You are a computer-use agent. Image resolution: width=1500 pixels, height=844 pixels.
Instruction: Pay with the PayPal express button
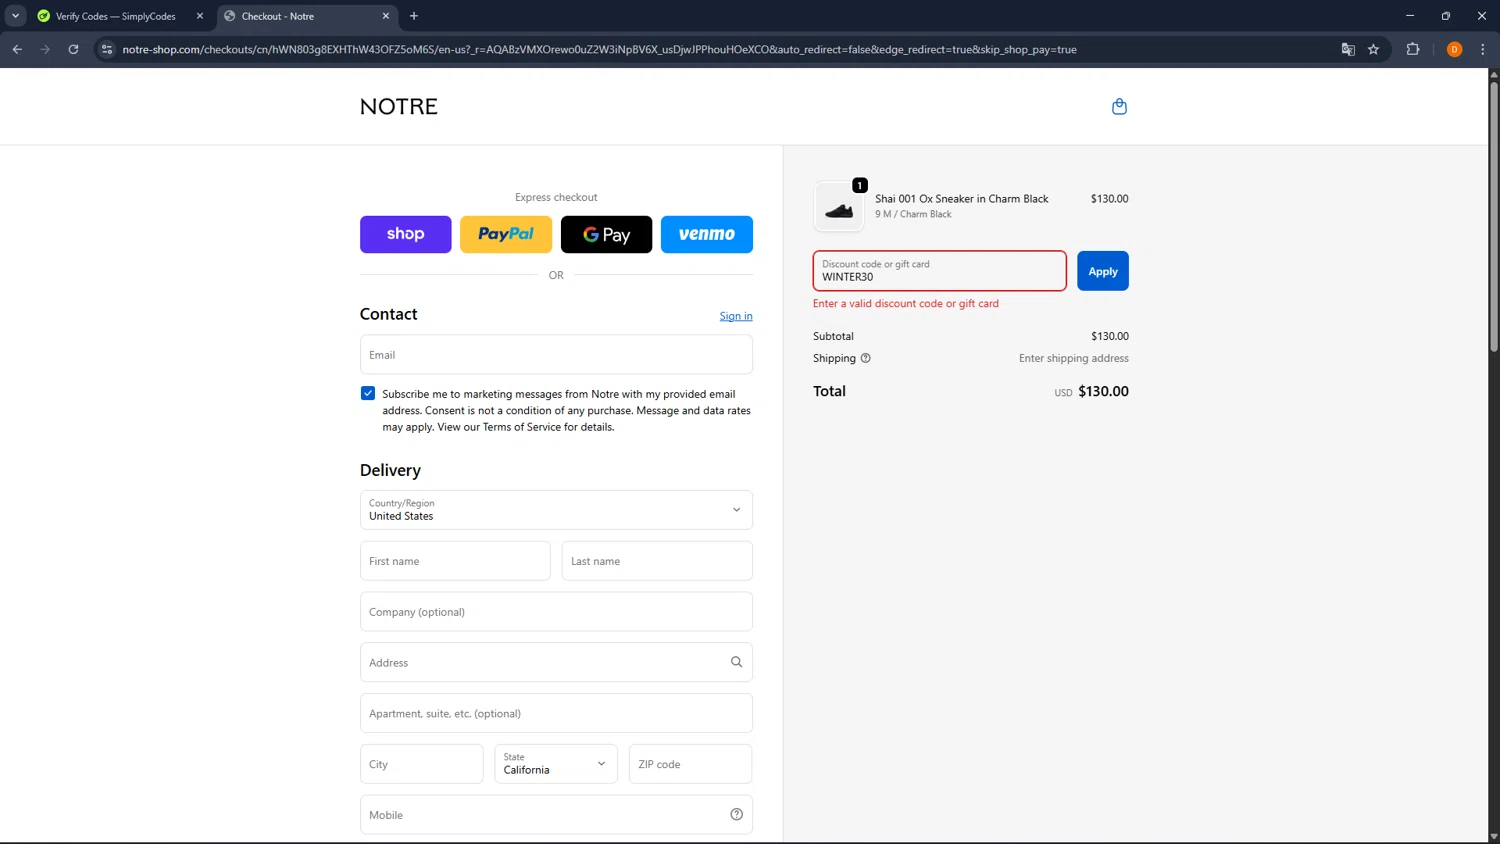(506, 234)
